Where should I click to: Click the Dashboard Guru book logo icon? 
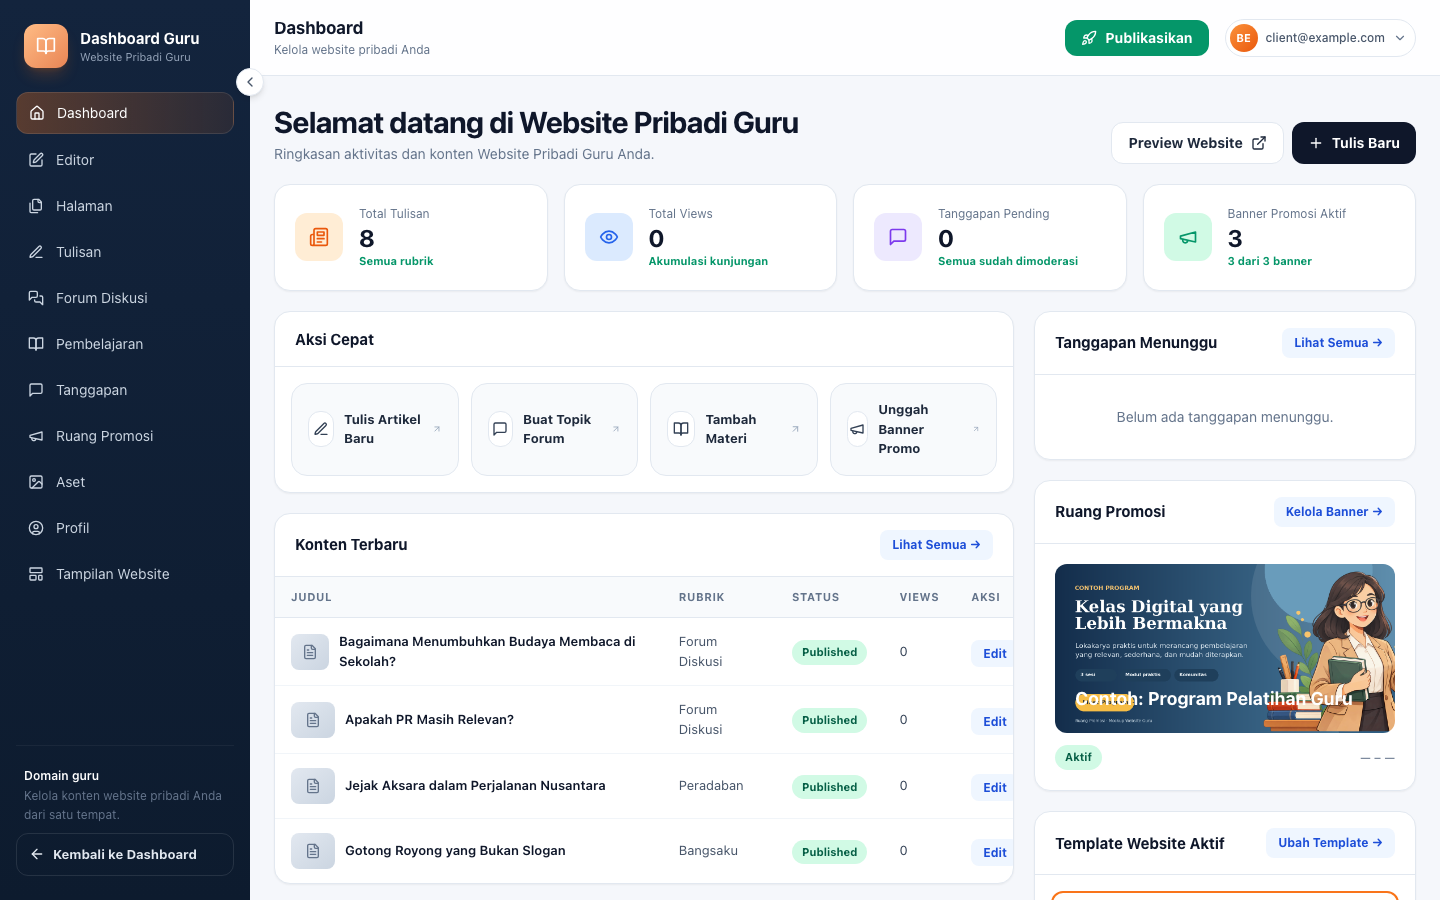click(x=46, y=46)
